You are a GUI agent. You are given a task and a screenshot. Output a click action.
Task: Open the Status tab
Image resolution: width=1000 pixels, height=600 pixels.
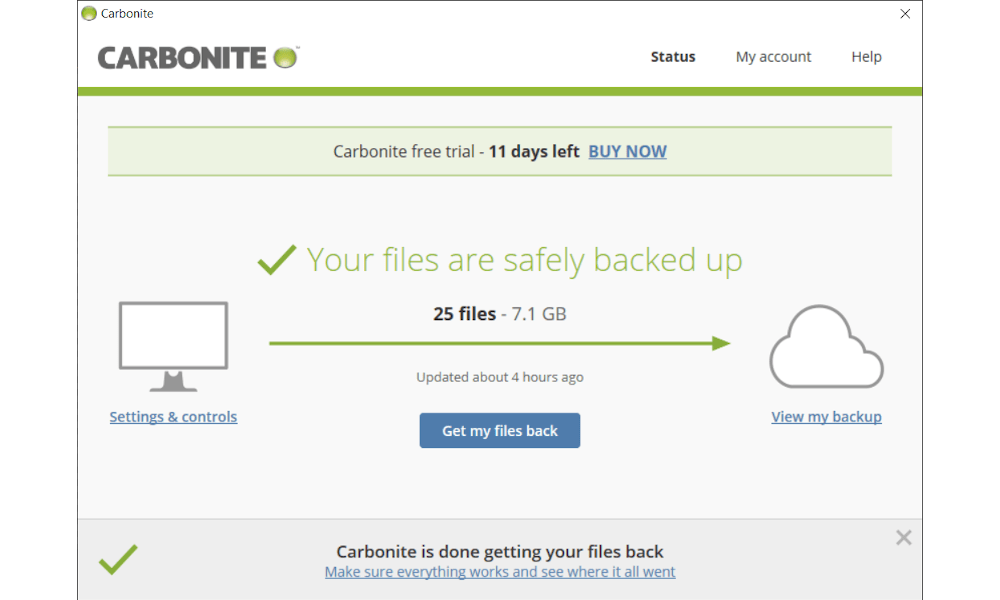pos(673,57)
